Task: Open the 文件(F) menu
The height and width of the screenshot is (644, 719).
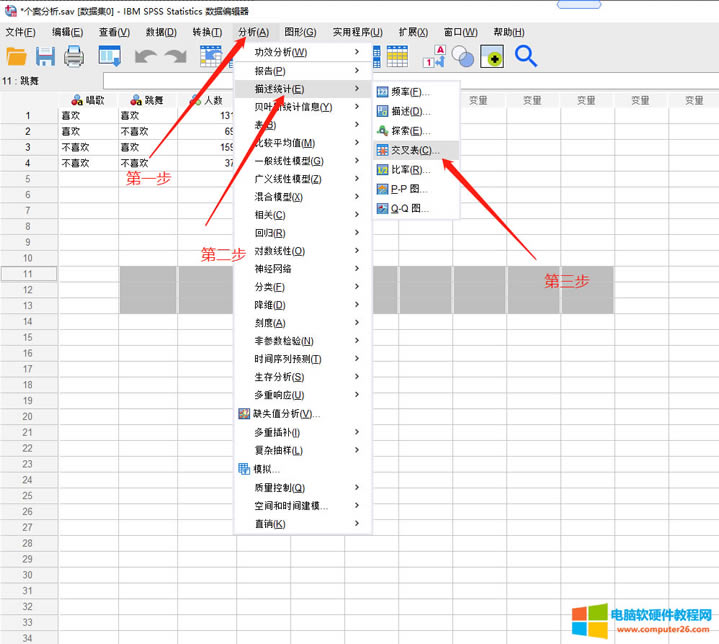Action: 21,32
